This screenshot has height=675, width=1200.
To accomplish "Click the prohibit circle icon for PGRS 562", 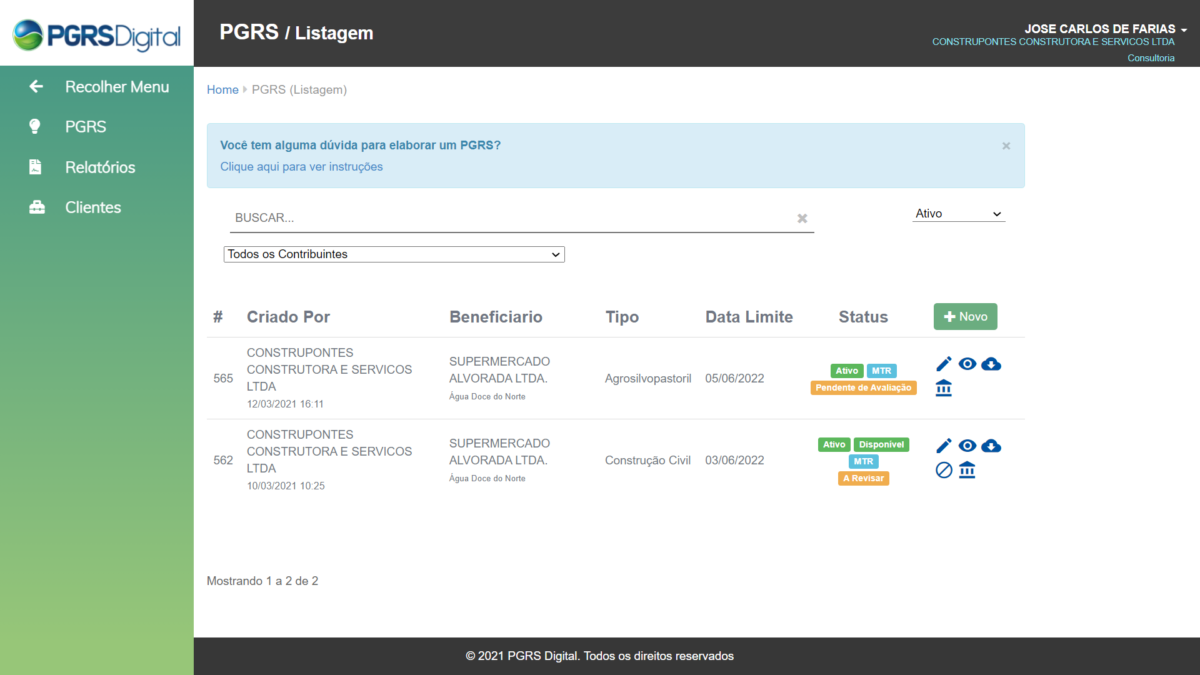I will click(944, 470).
